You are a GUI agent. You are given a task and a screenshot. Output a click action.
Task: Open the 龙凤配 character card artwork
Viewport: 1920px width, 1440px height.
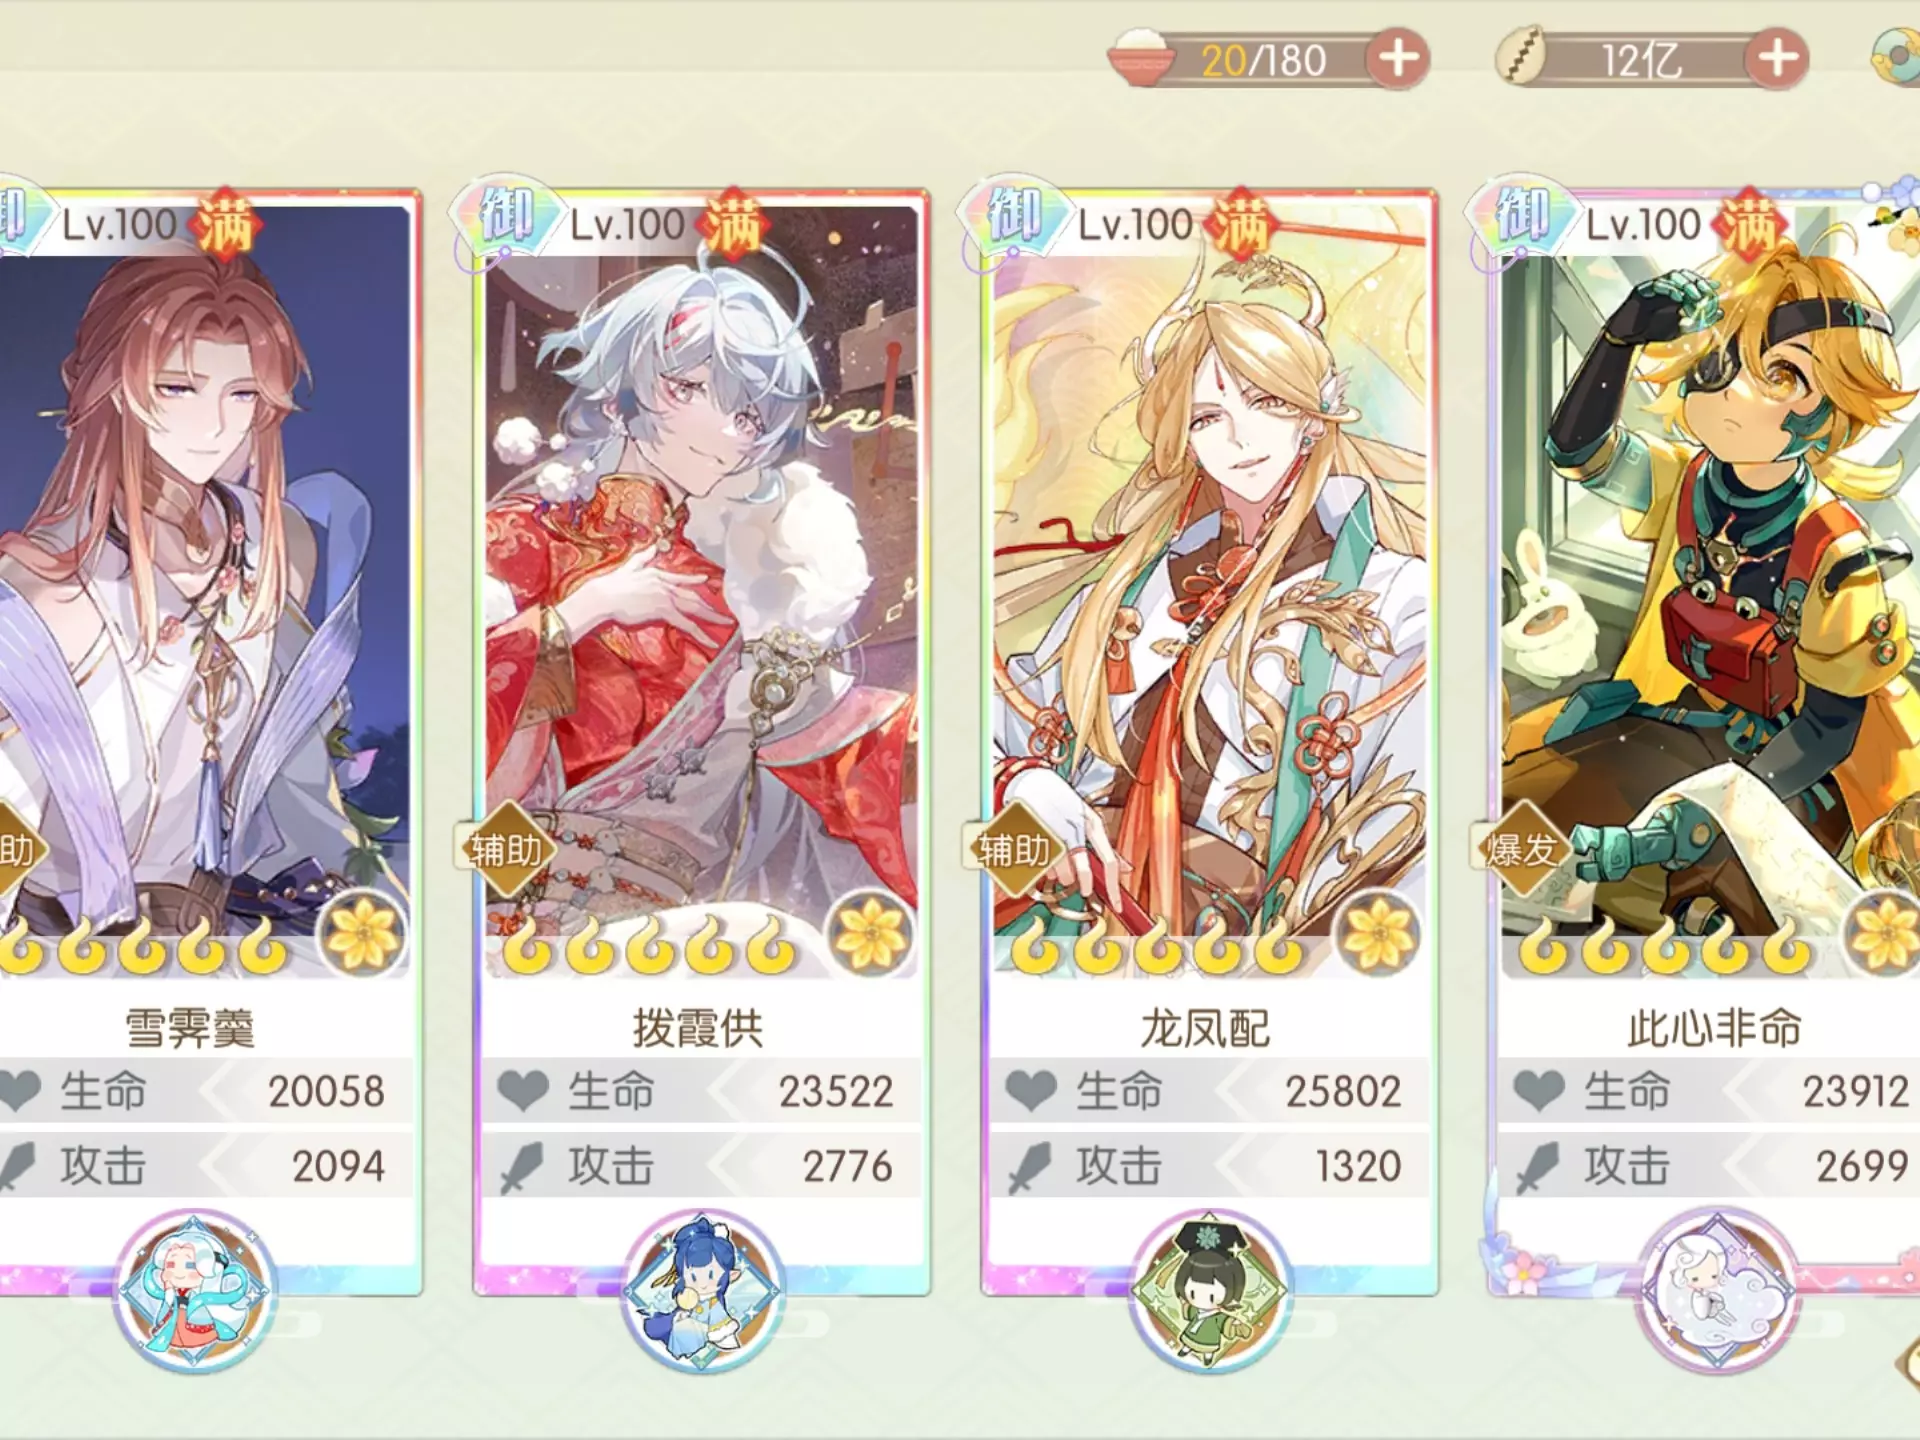pos(1210,590)
